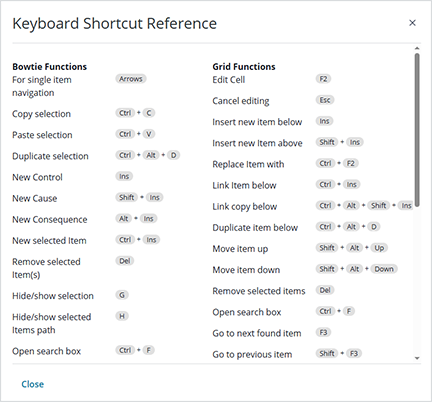Click the Link copy below label
Viewport: 432px width, 402px height.
pyautogui.click(x=245, y=207)
